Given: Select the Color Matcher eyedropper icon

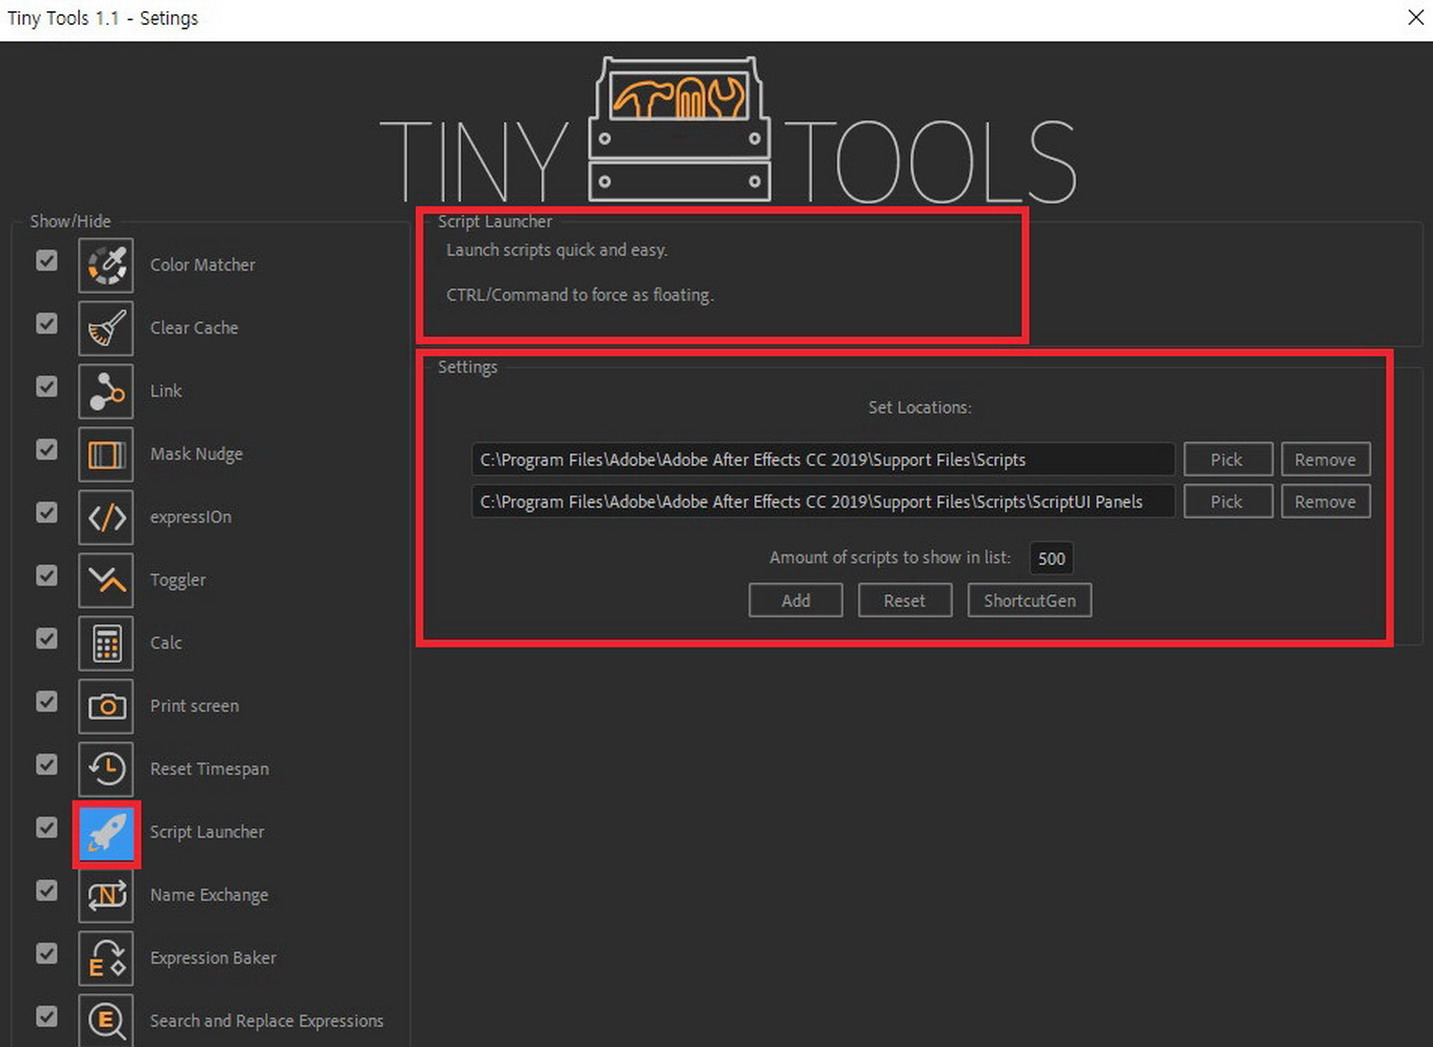Looking at the screenshot, I should [106, 265].
